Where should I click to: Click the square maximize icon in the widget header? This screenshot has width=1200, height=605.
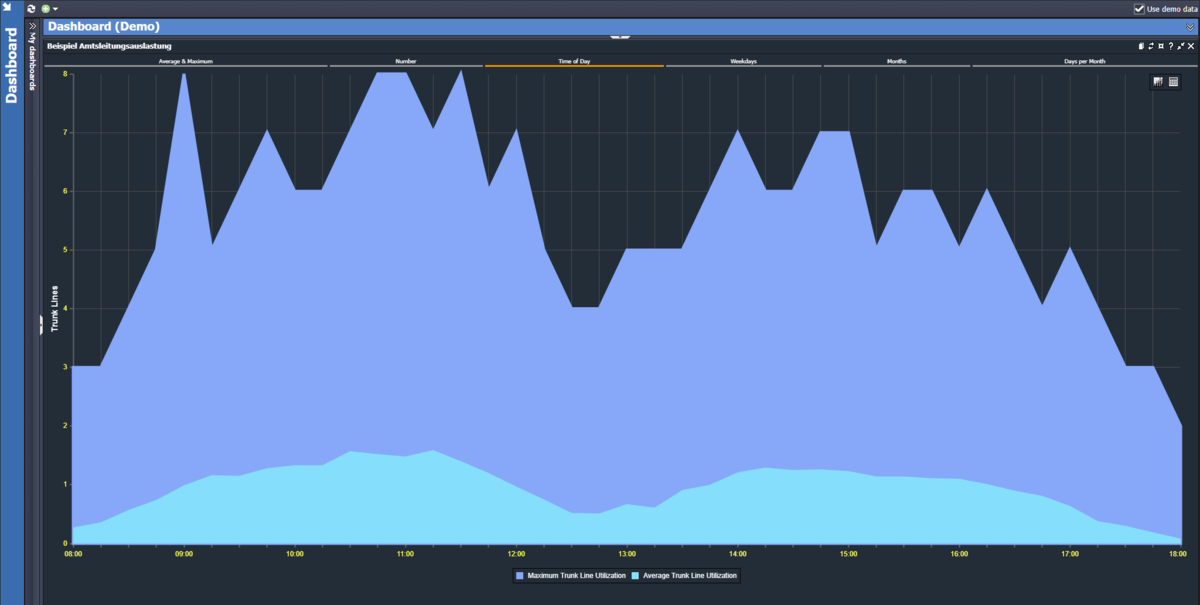[x=1160, y=46]
